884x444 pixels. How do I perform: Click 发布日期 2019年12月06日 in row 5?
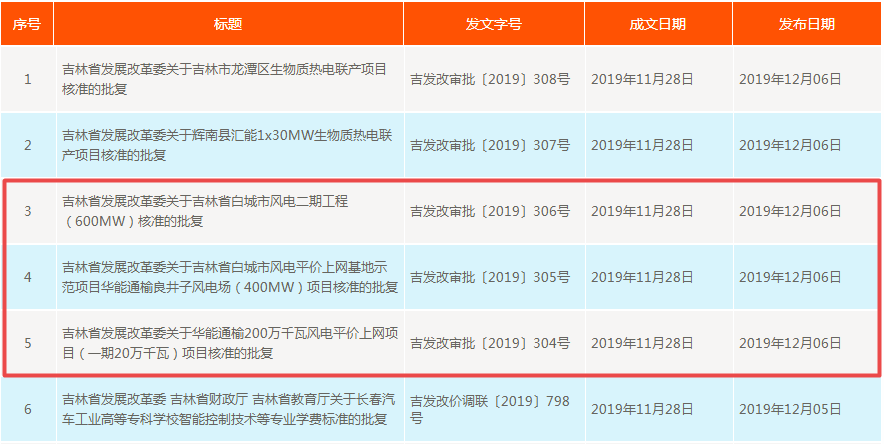[x=790, y=343]
